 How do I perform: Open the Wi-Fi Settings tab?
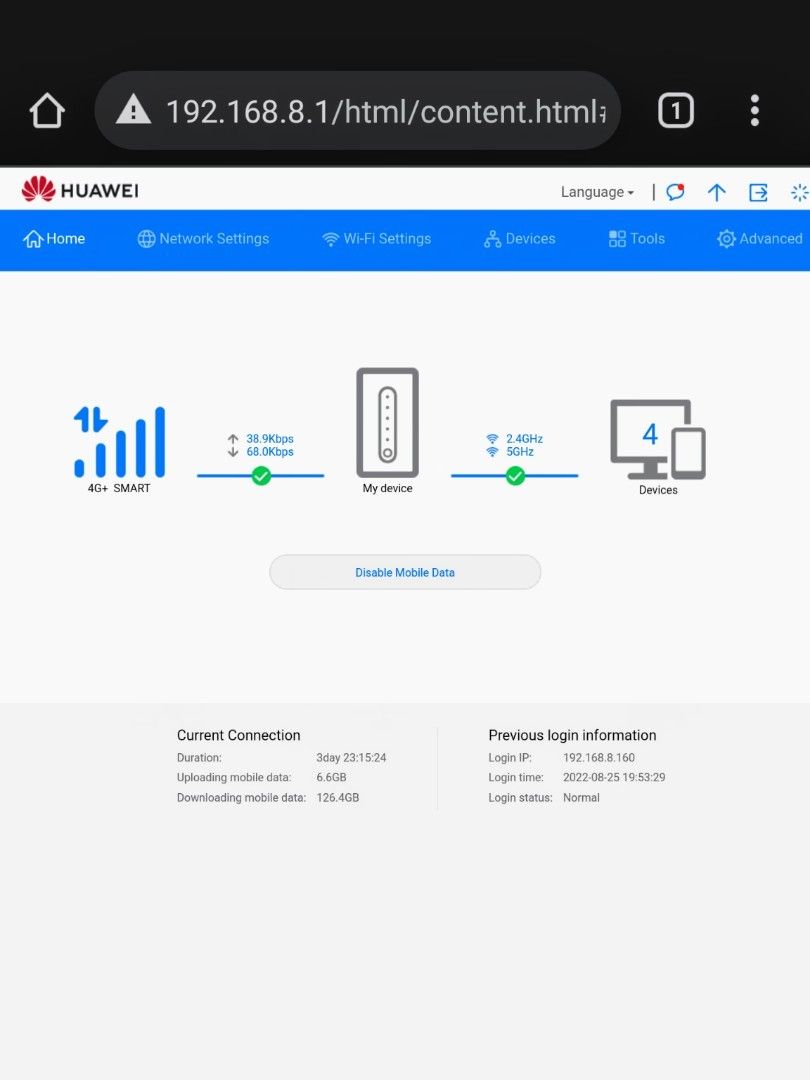tap(377, 239)
